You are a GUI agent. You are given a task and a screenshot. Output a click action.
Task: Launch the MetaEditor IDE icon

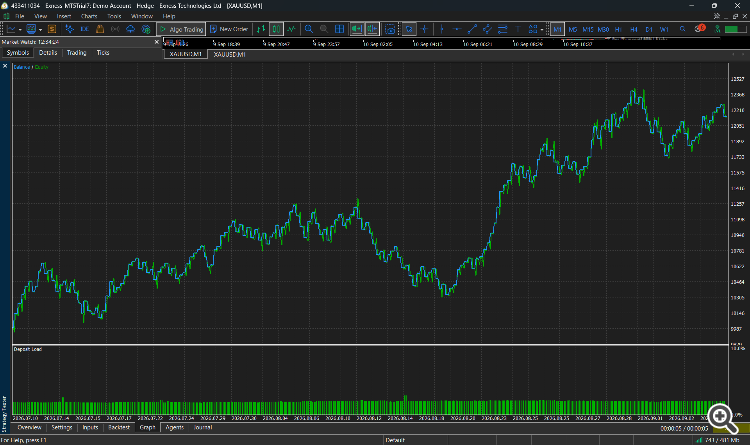coord(85,29)
